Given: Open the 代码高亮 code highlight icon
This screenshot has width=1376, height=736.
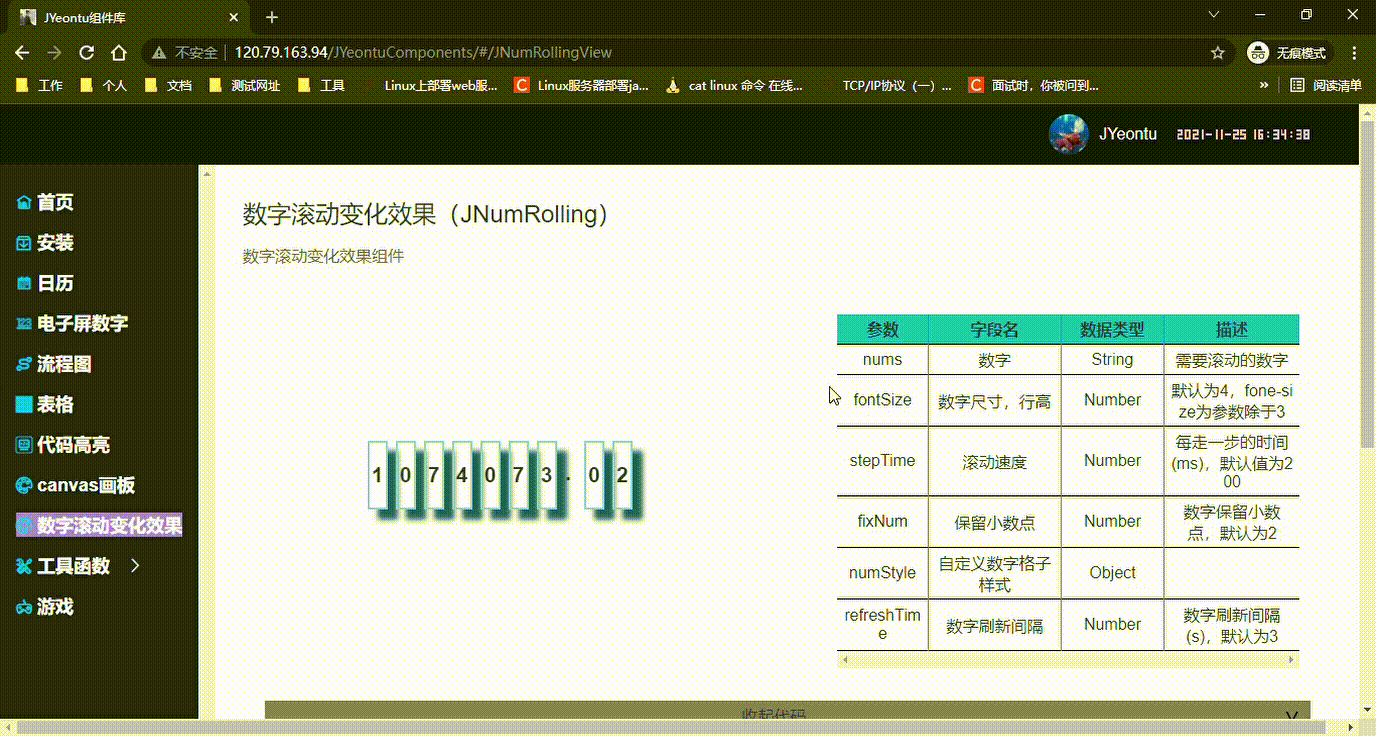Looking at the screenshot, I should (23, 444).
